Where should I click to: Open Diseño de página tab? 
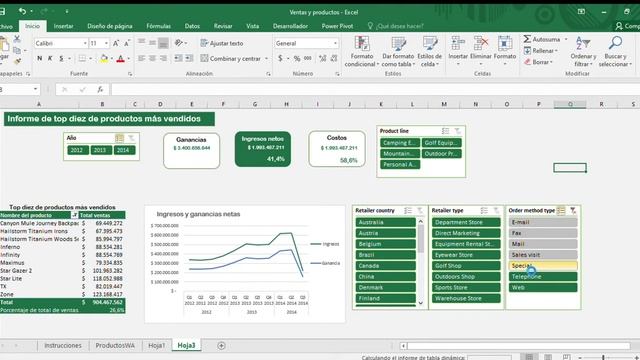coord(110,26)
